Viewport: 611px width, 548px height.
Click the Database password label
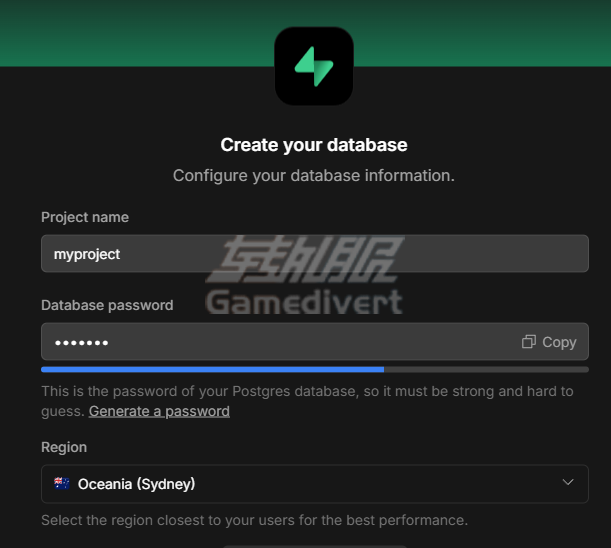point(107,305)
